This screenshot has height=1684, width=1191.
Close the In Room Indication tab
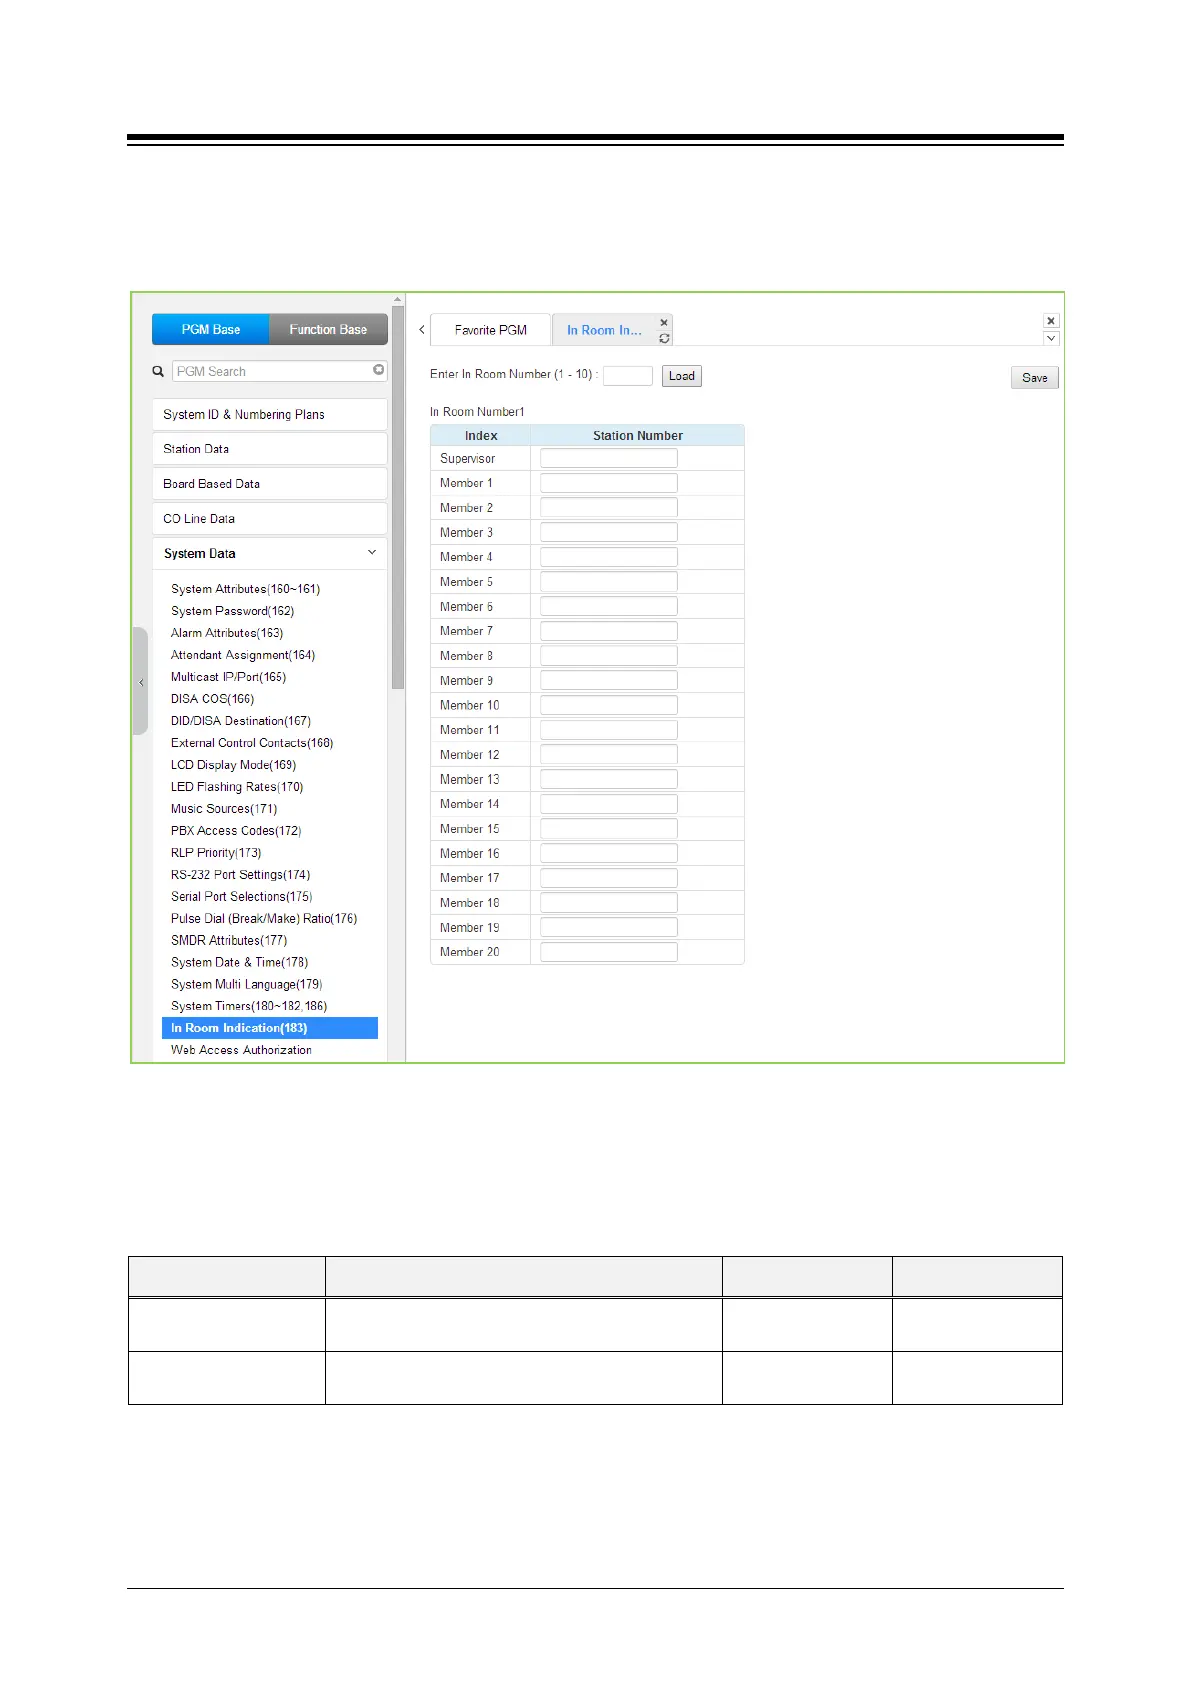[x=664, y=322]
